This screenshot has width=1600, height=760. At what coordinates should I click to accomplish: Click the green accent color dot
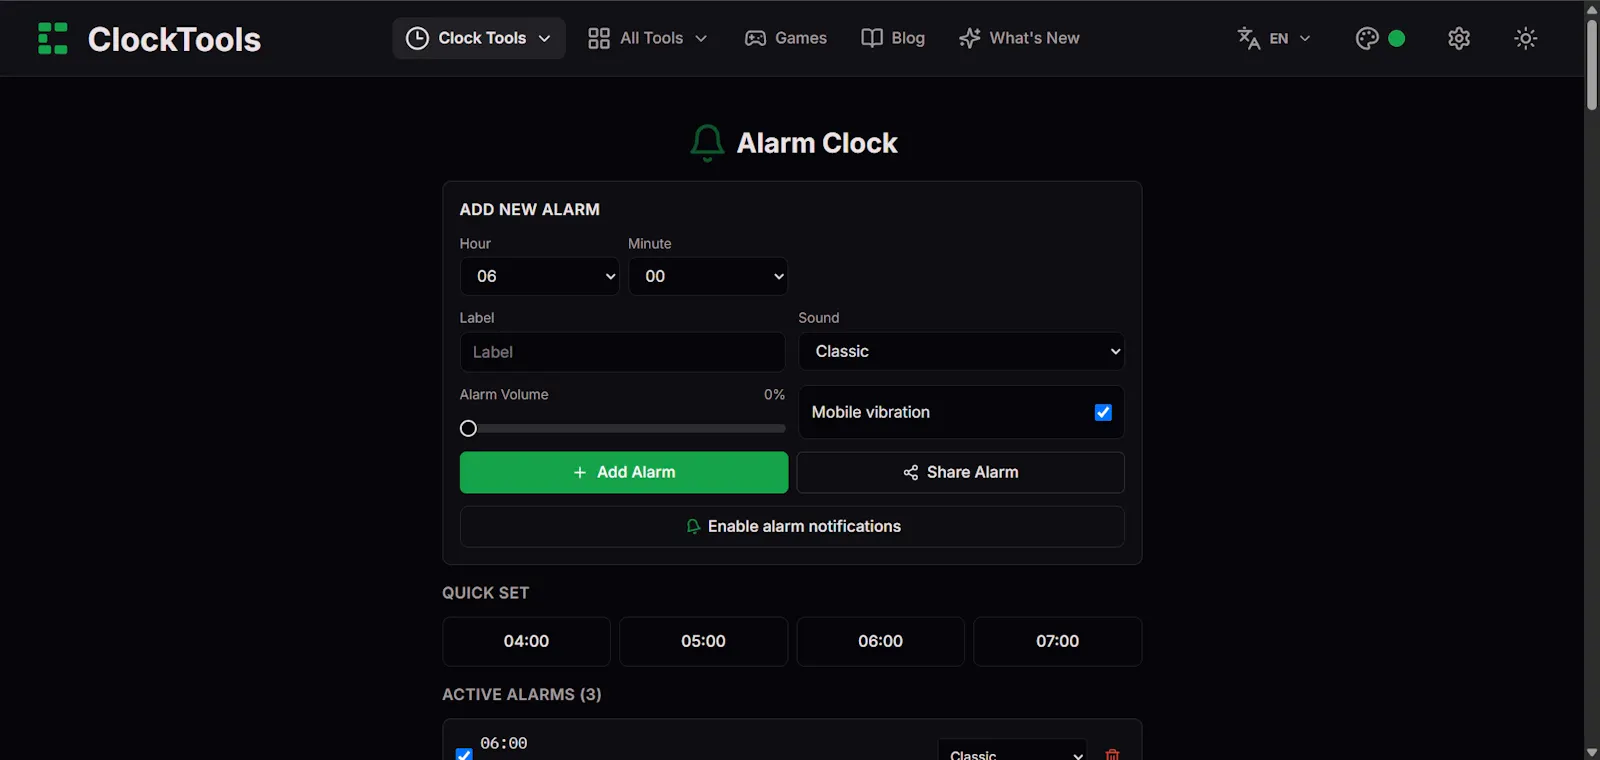pyautogui.click(x=1397, y=38)
